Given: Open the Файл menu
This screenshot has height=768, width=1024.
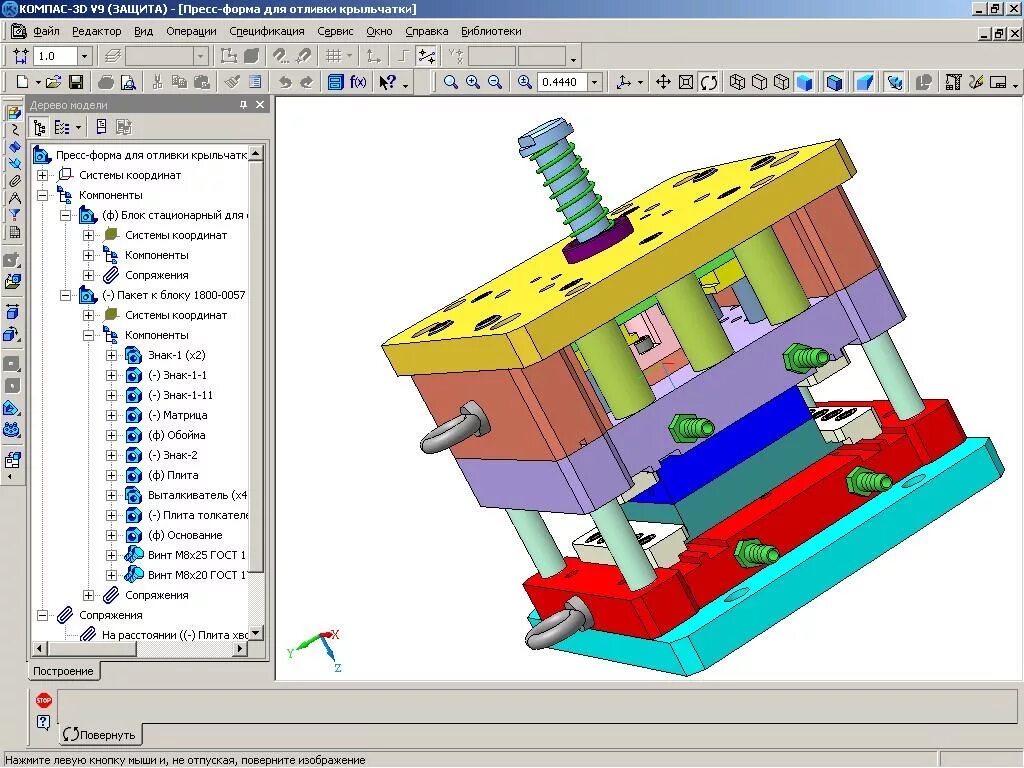Looking at the screenshot, I should click(x=46, y=31).
